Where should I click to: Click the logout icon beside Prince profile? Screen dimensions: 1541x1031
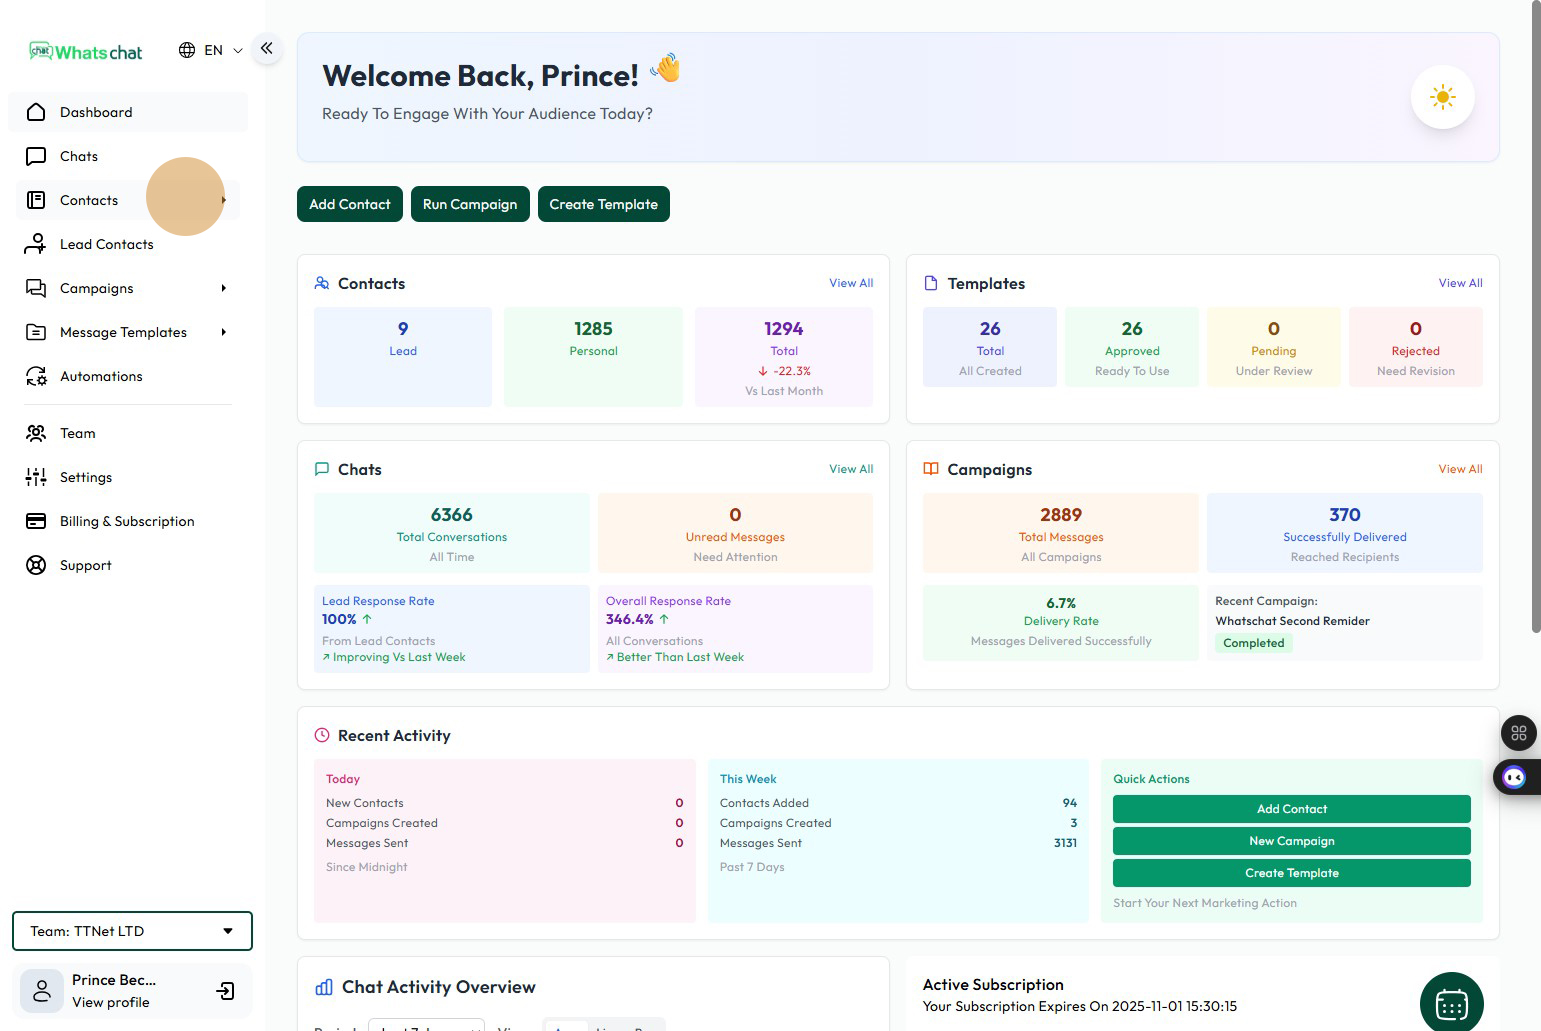[226, 990]
